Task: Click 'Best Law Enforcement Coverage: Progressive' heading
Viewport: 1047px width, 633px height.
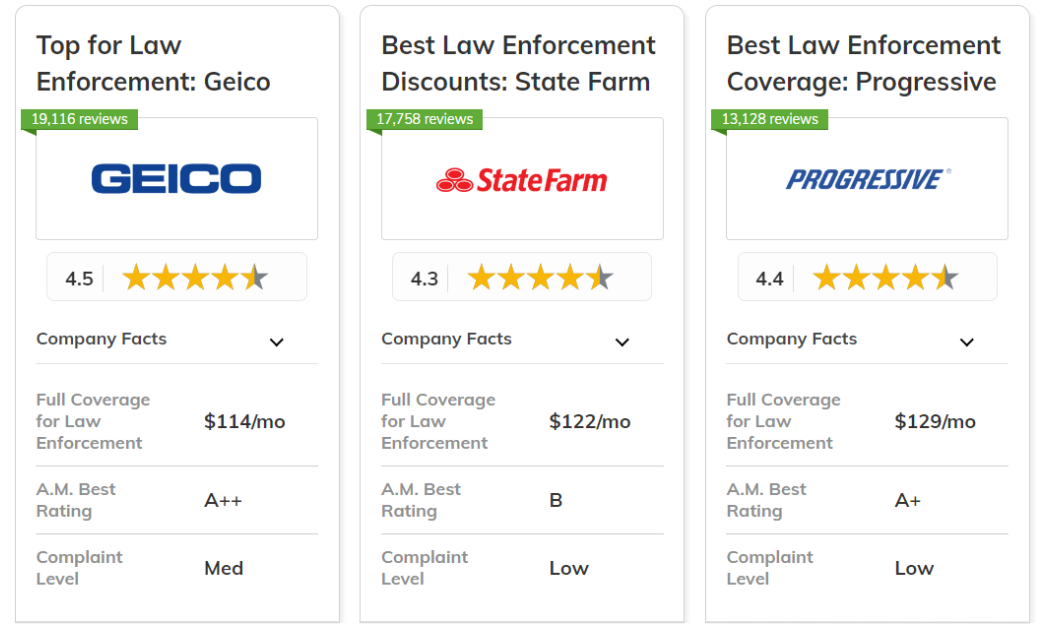Action: tap(863, 63)
